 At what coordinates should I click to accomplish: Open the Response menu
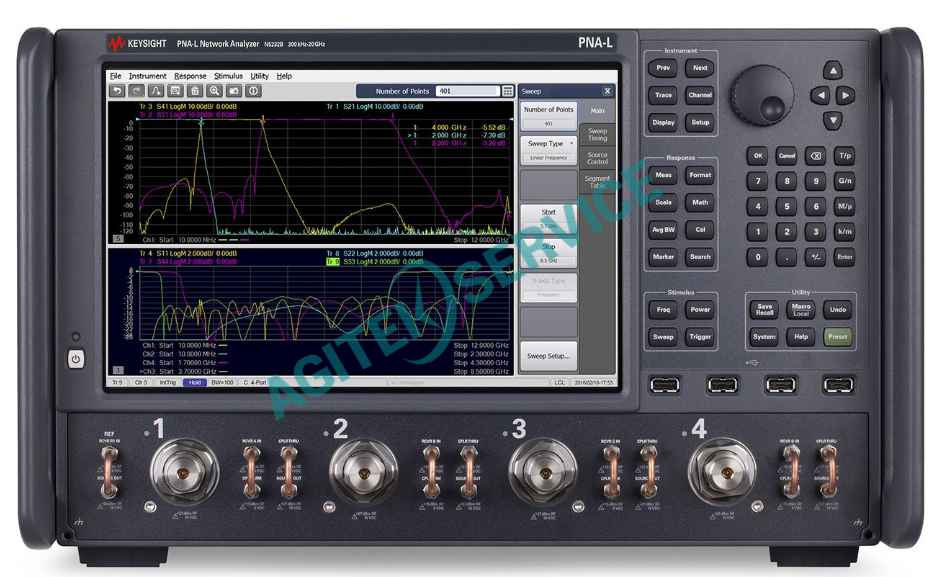pyautogui.click(x=190, y=76)
